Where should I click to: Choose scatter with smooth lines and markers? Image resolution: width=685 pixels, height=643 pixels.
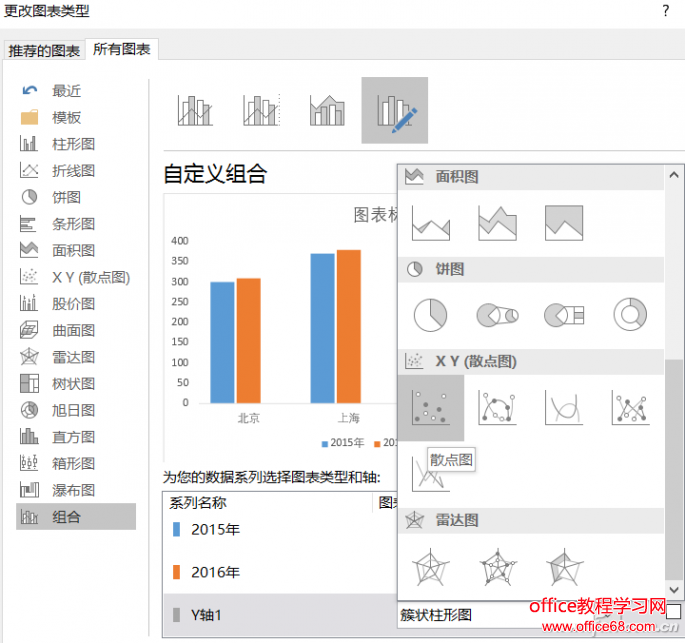pyautogui.click(x=497, y=408)
